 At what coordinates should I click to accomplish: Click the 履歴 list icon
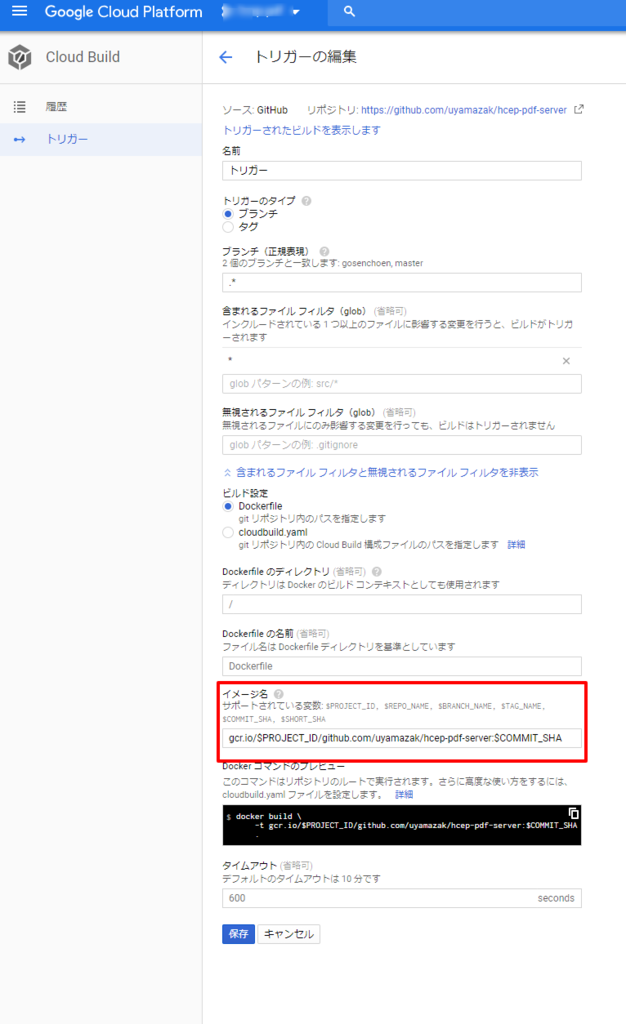coord(20,106)
